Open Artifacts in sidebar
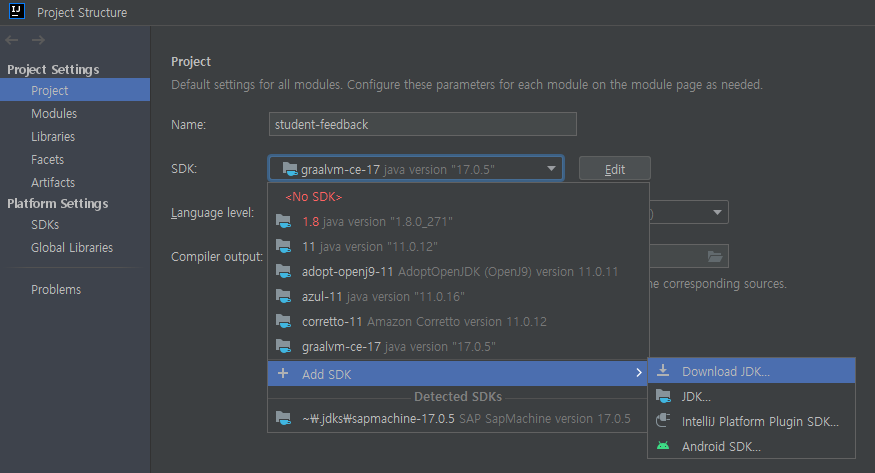 point(75,182)
